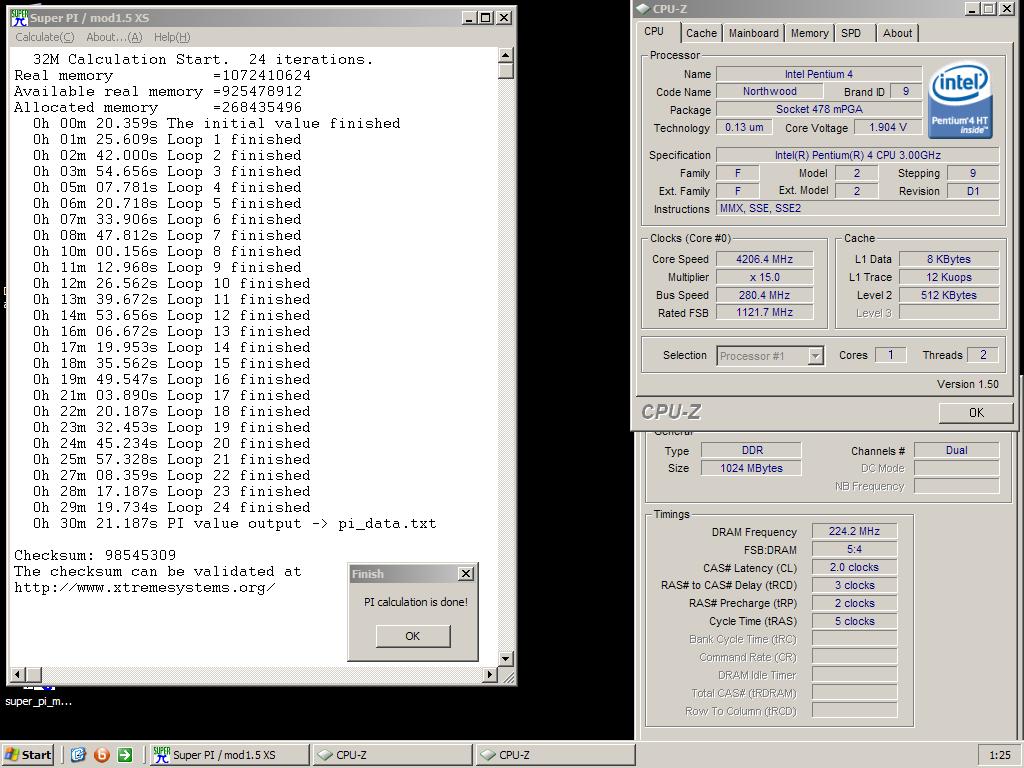The width and height of the screenshot is (1024, 768).
Task: Switch to the Memory tab in CPU-Z
Action: coord(809,33)
